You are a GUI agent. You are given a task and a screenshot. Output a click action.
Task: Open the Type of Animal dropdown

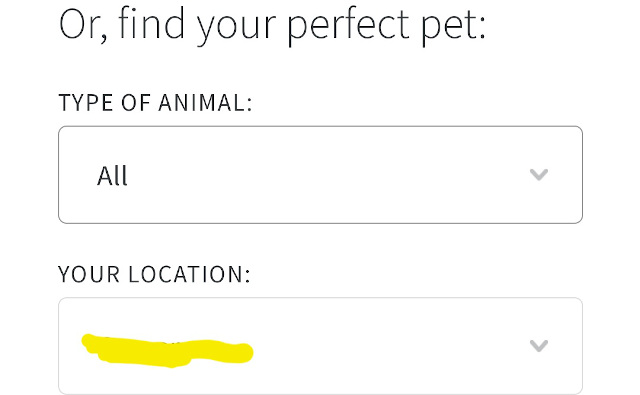320,175
